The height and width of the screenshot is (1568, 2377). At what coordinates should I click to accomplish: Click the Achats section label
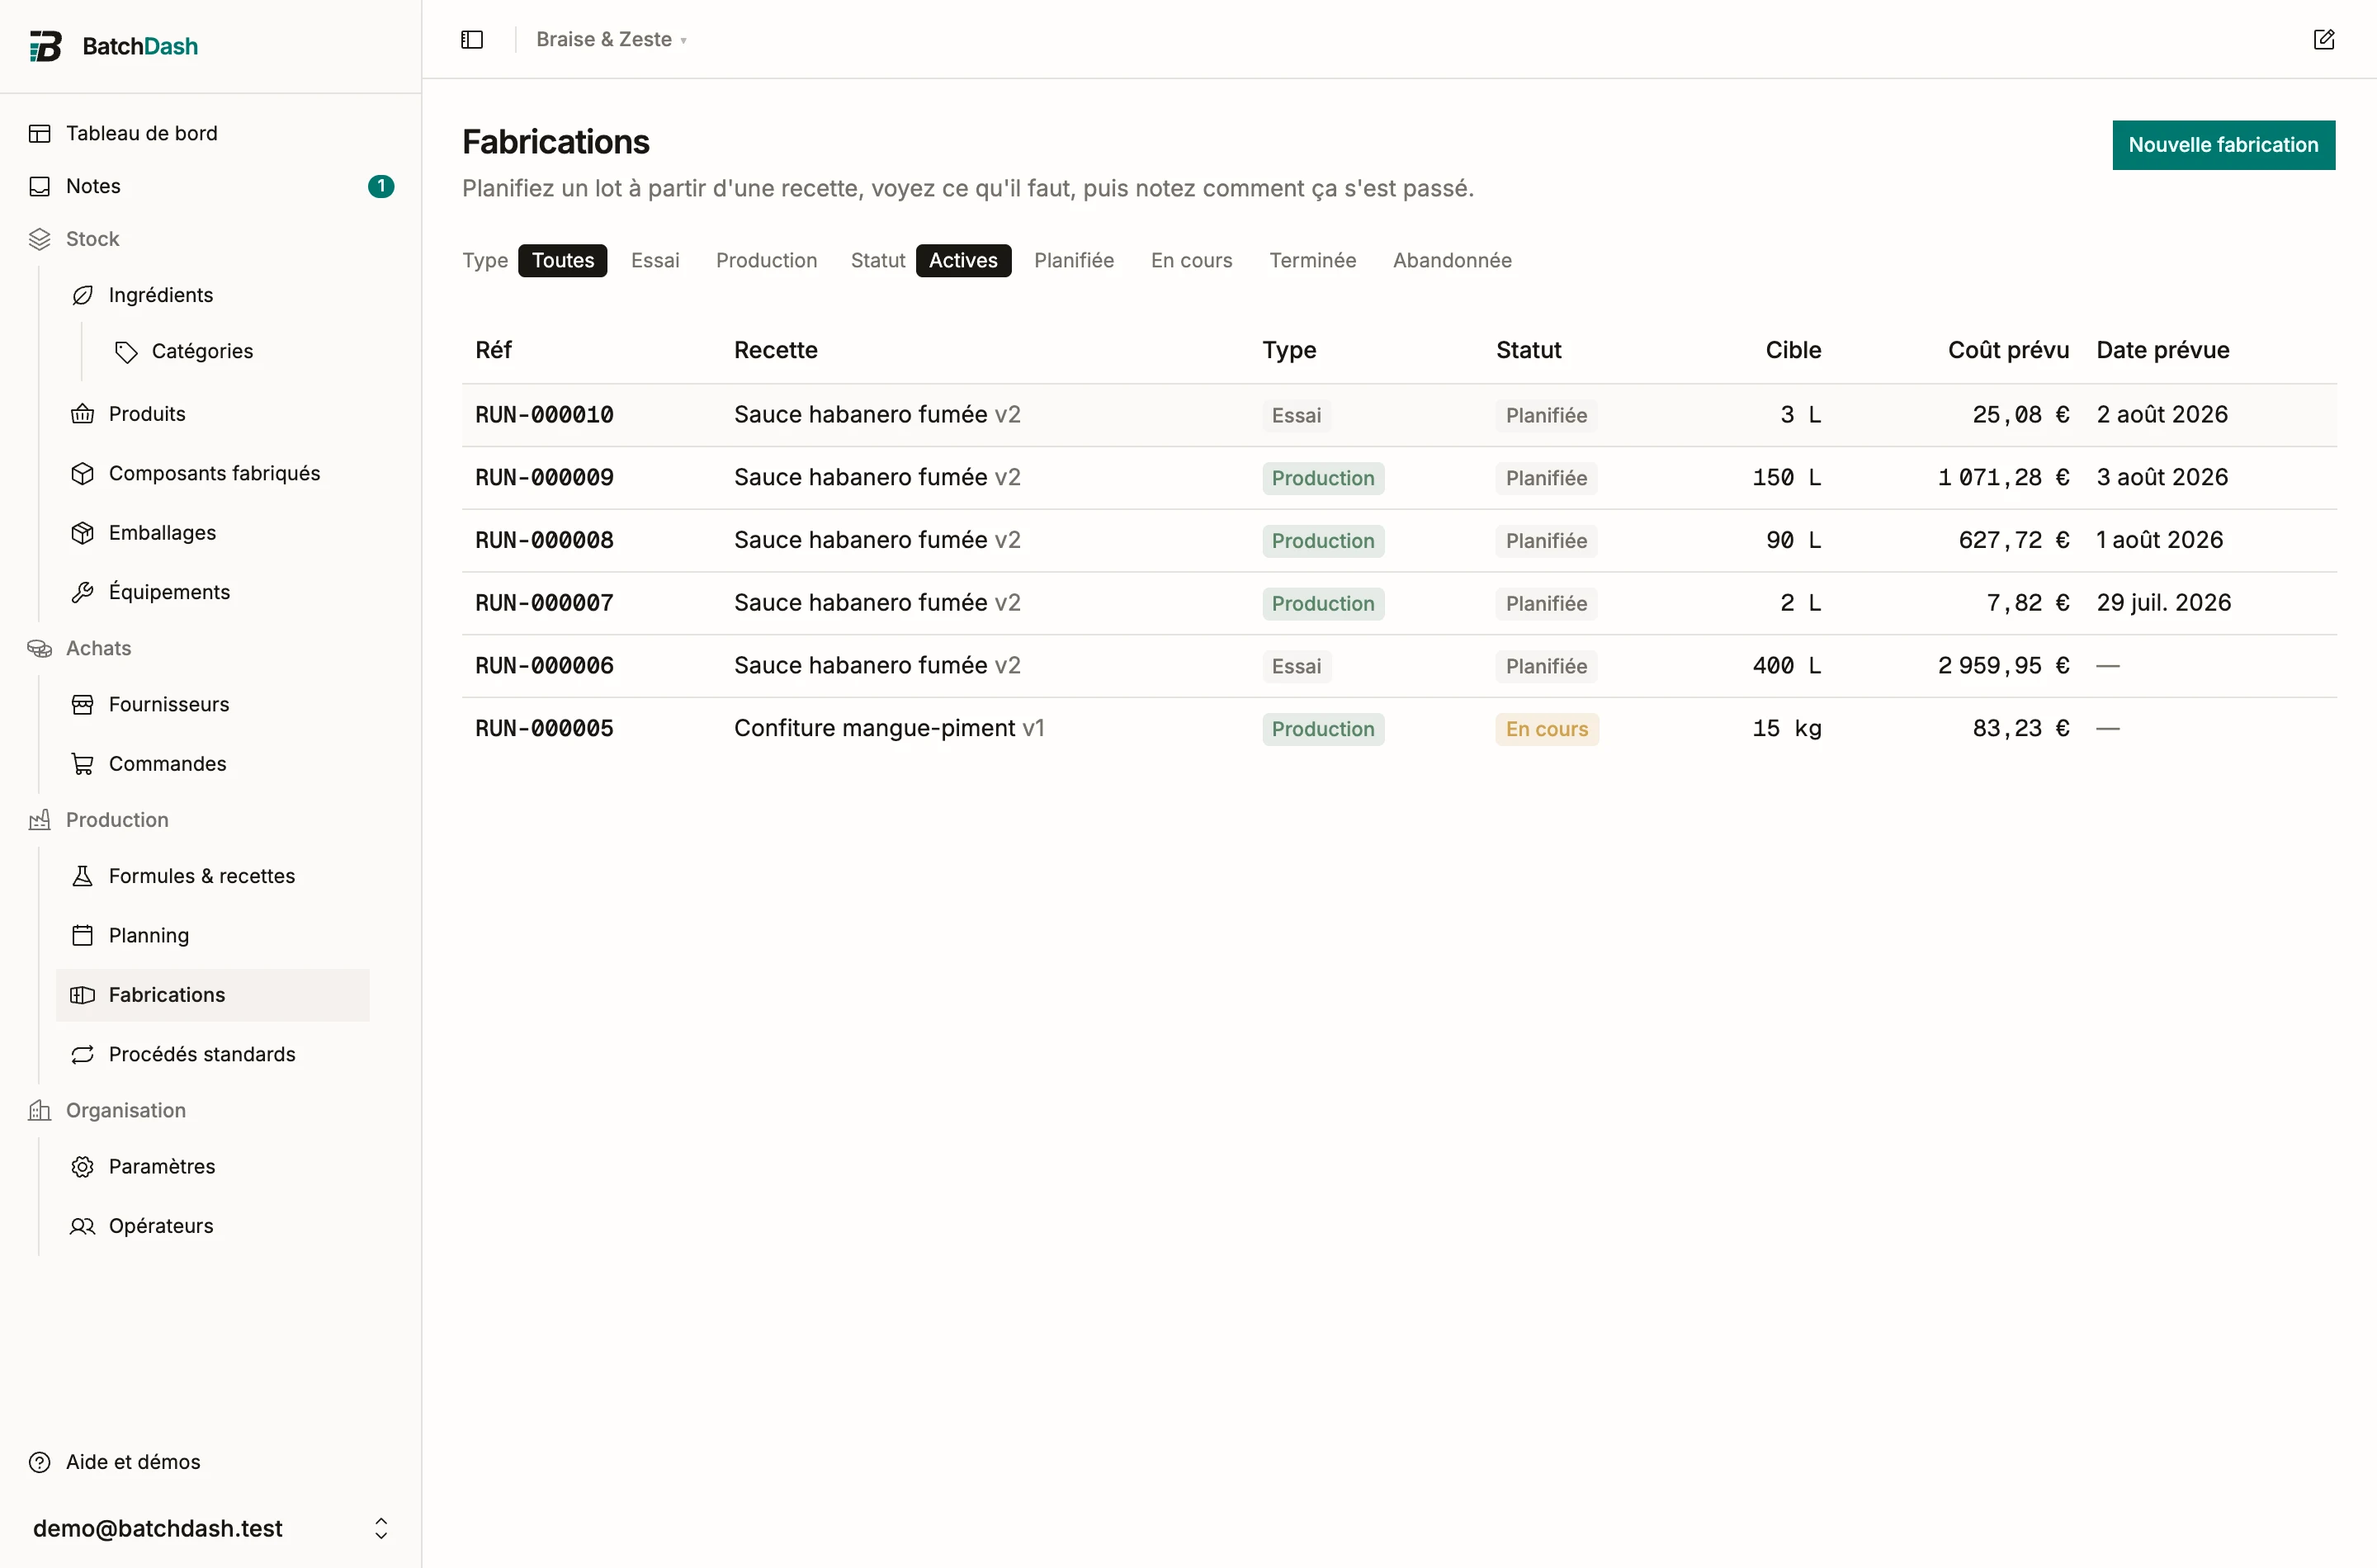pos(98,648)
